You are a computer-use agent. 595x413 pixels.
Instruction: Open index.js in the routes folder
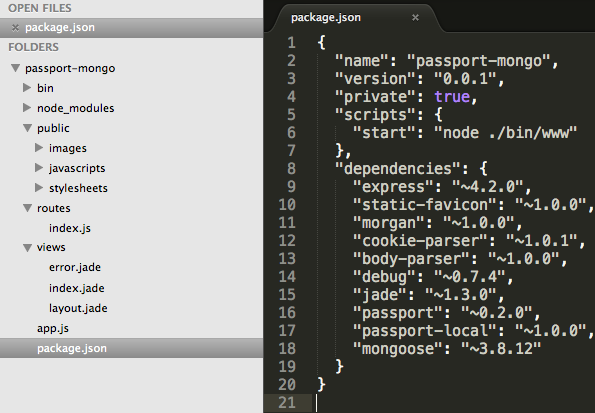[70, 228]
